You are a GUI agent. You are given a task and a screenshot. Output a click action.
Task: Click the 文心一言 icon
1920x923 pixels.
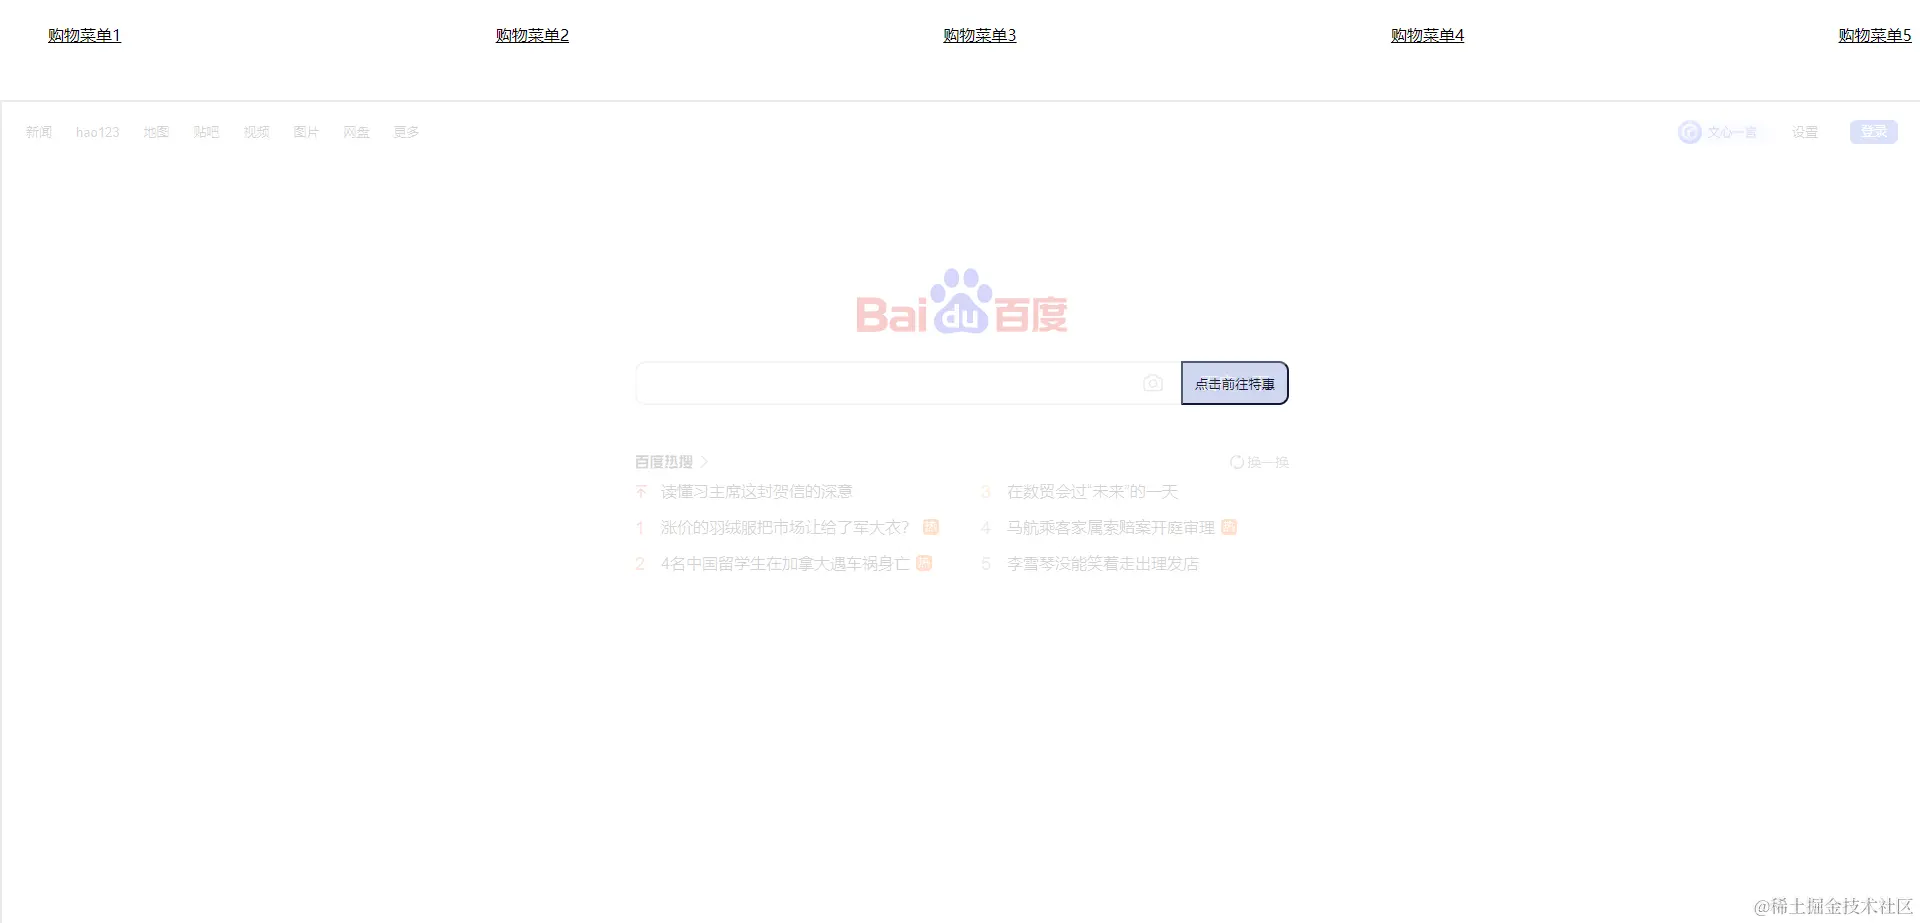pos(1689,132)
